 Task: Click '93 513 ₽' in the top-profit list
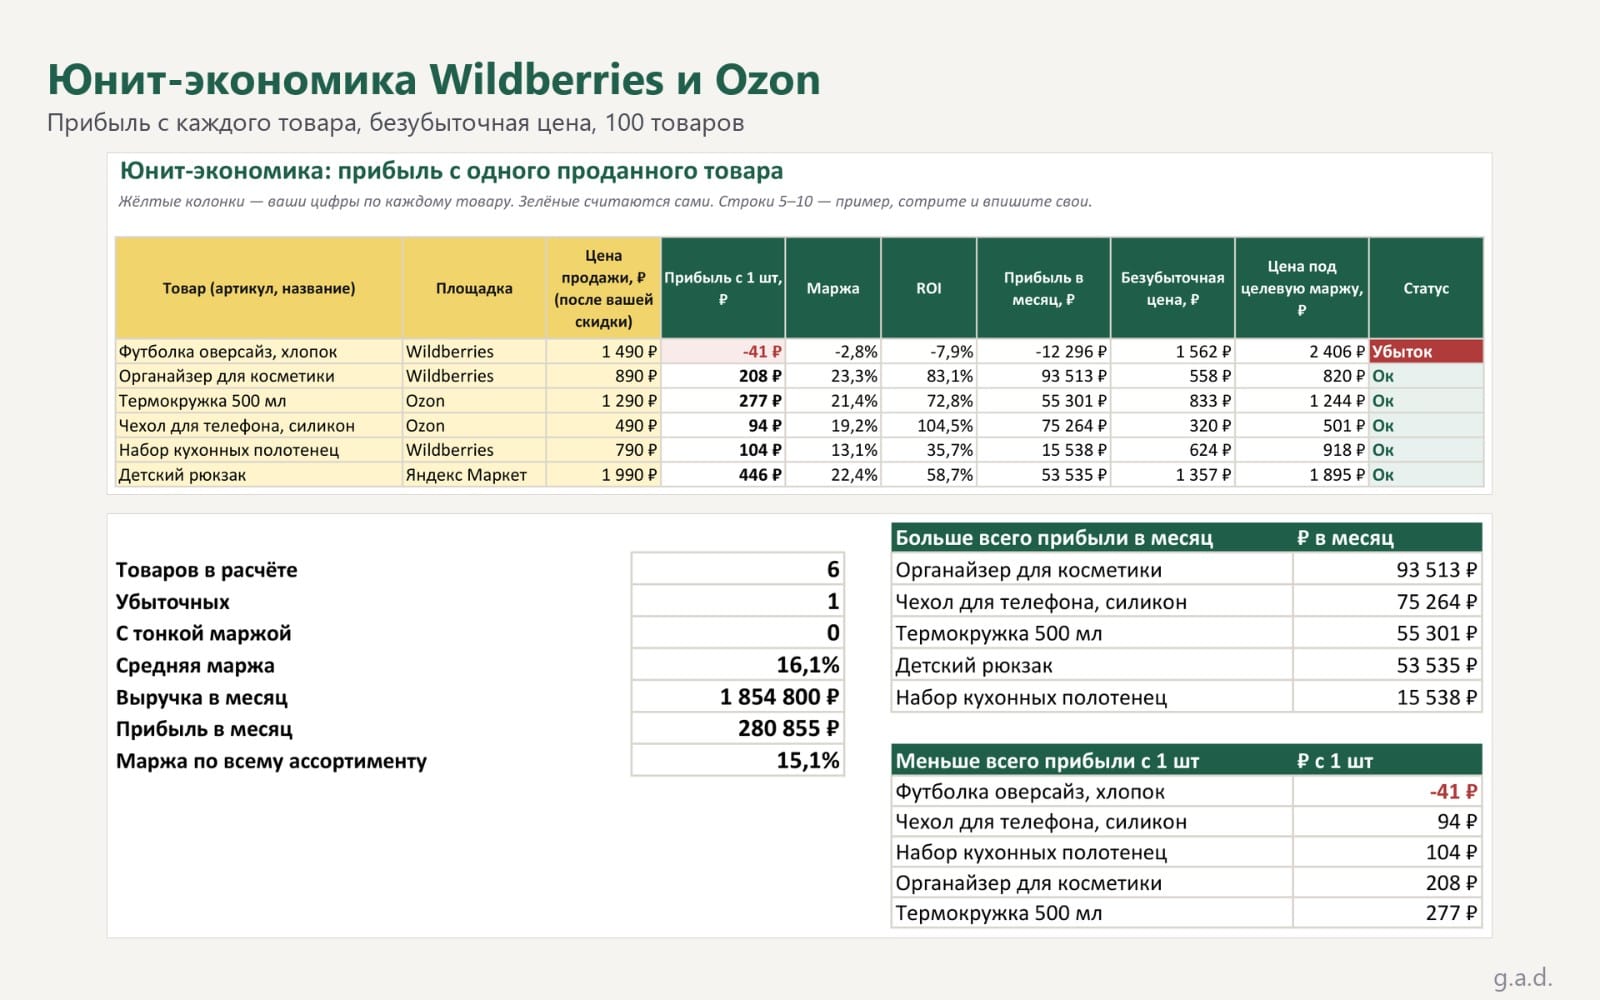(x=1387, y=570)
